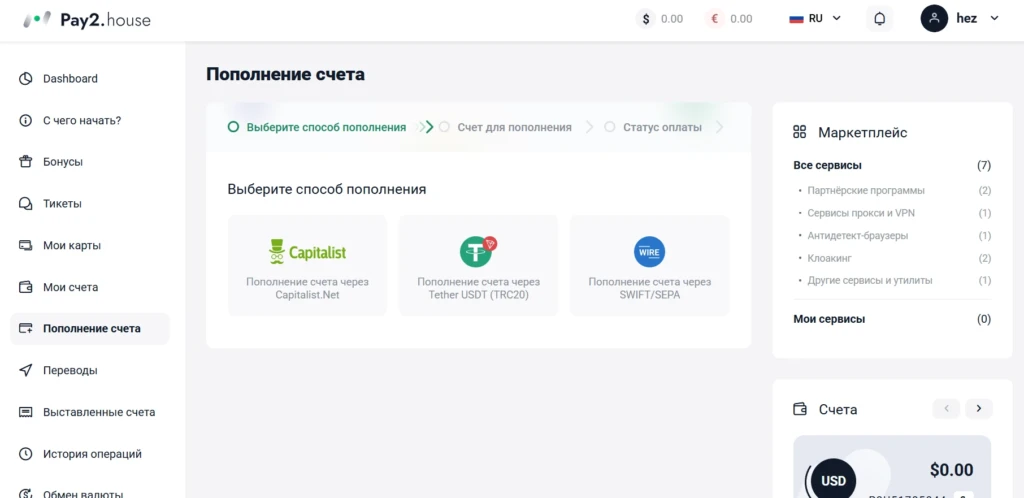Viewport: 1024px width, 498px height.
Task: Go to Бонусы section
Action: pos(89,162)
